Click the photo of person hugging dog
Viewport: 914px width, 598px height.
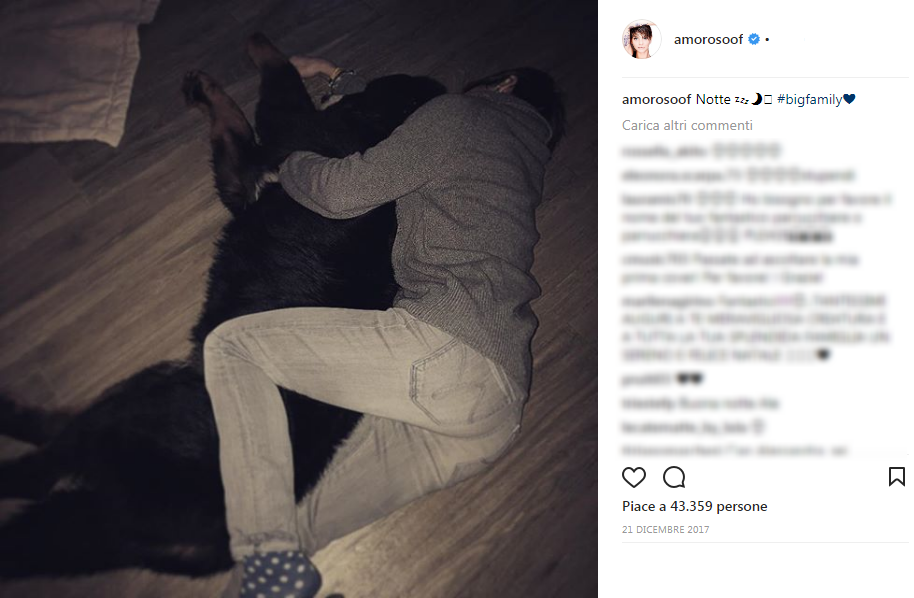point(298,299)
